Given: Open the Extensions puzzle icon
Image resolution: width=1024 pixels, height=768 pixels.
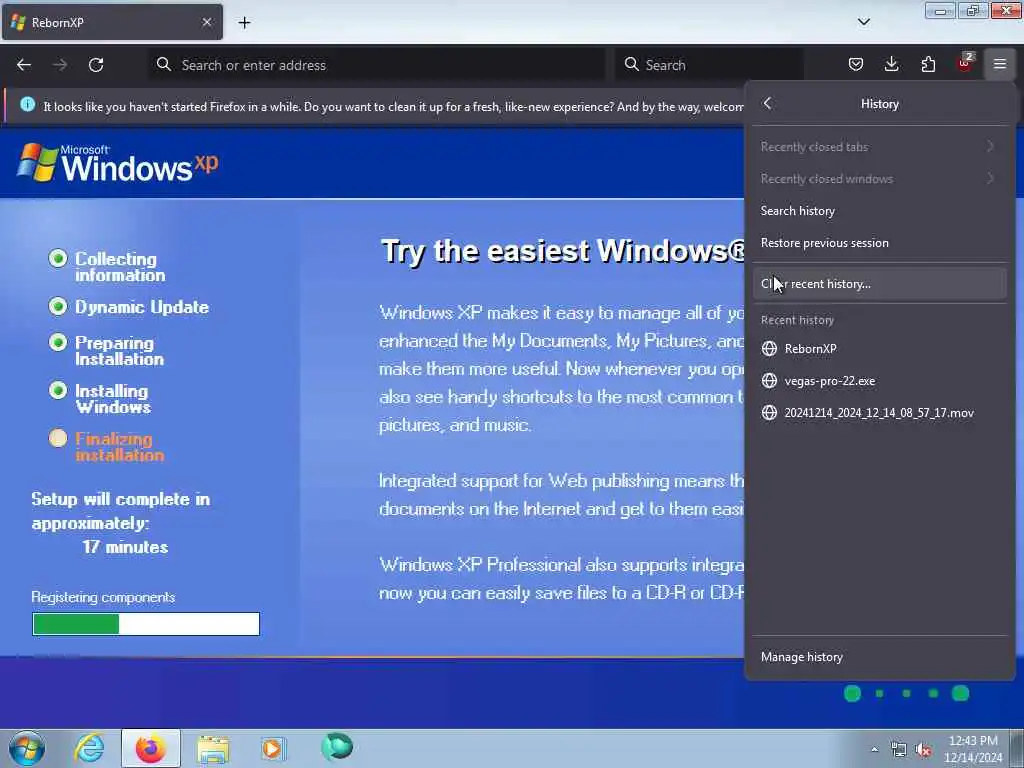Looking at the screenshot, I should (928, 64).
